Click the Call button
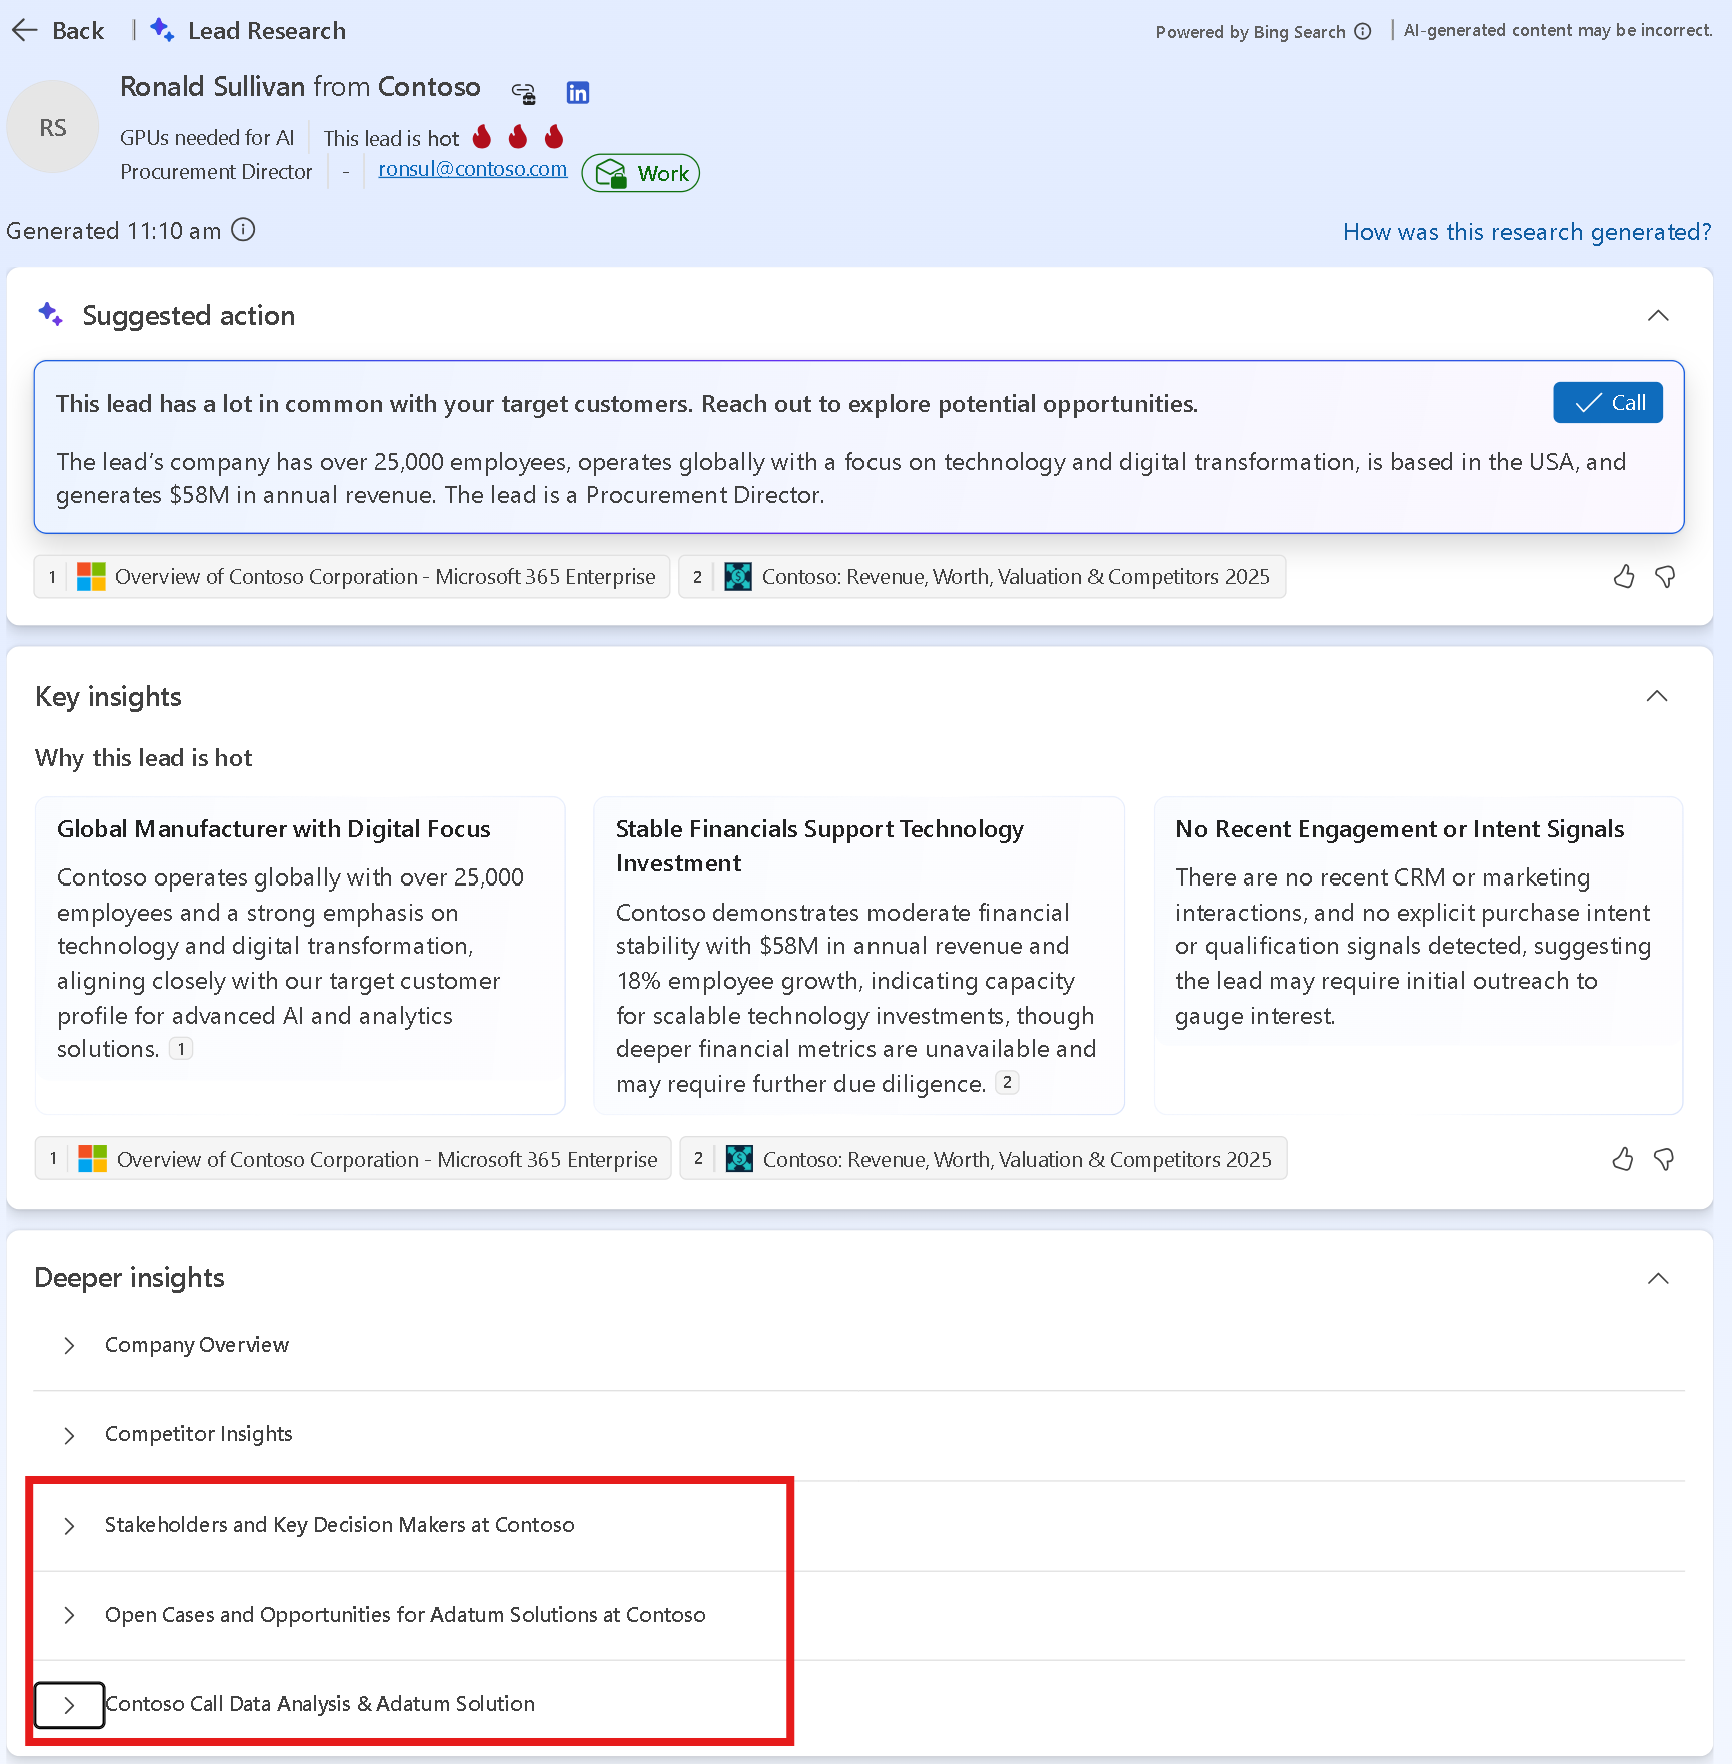Screen dimensions: 1732x1764 click(x=1608, y=403)
